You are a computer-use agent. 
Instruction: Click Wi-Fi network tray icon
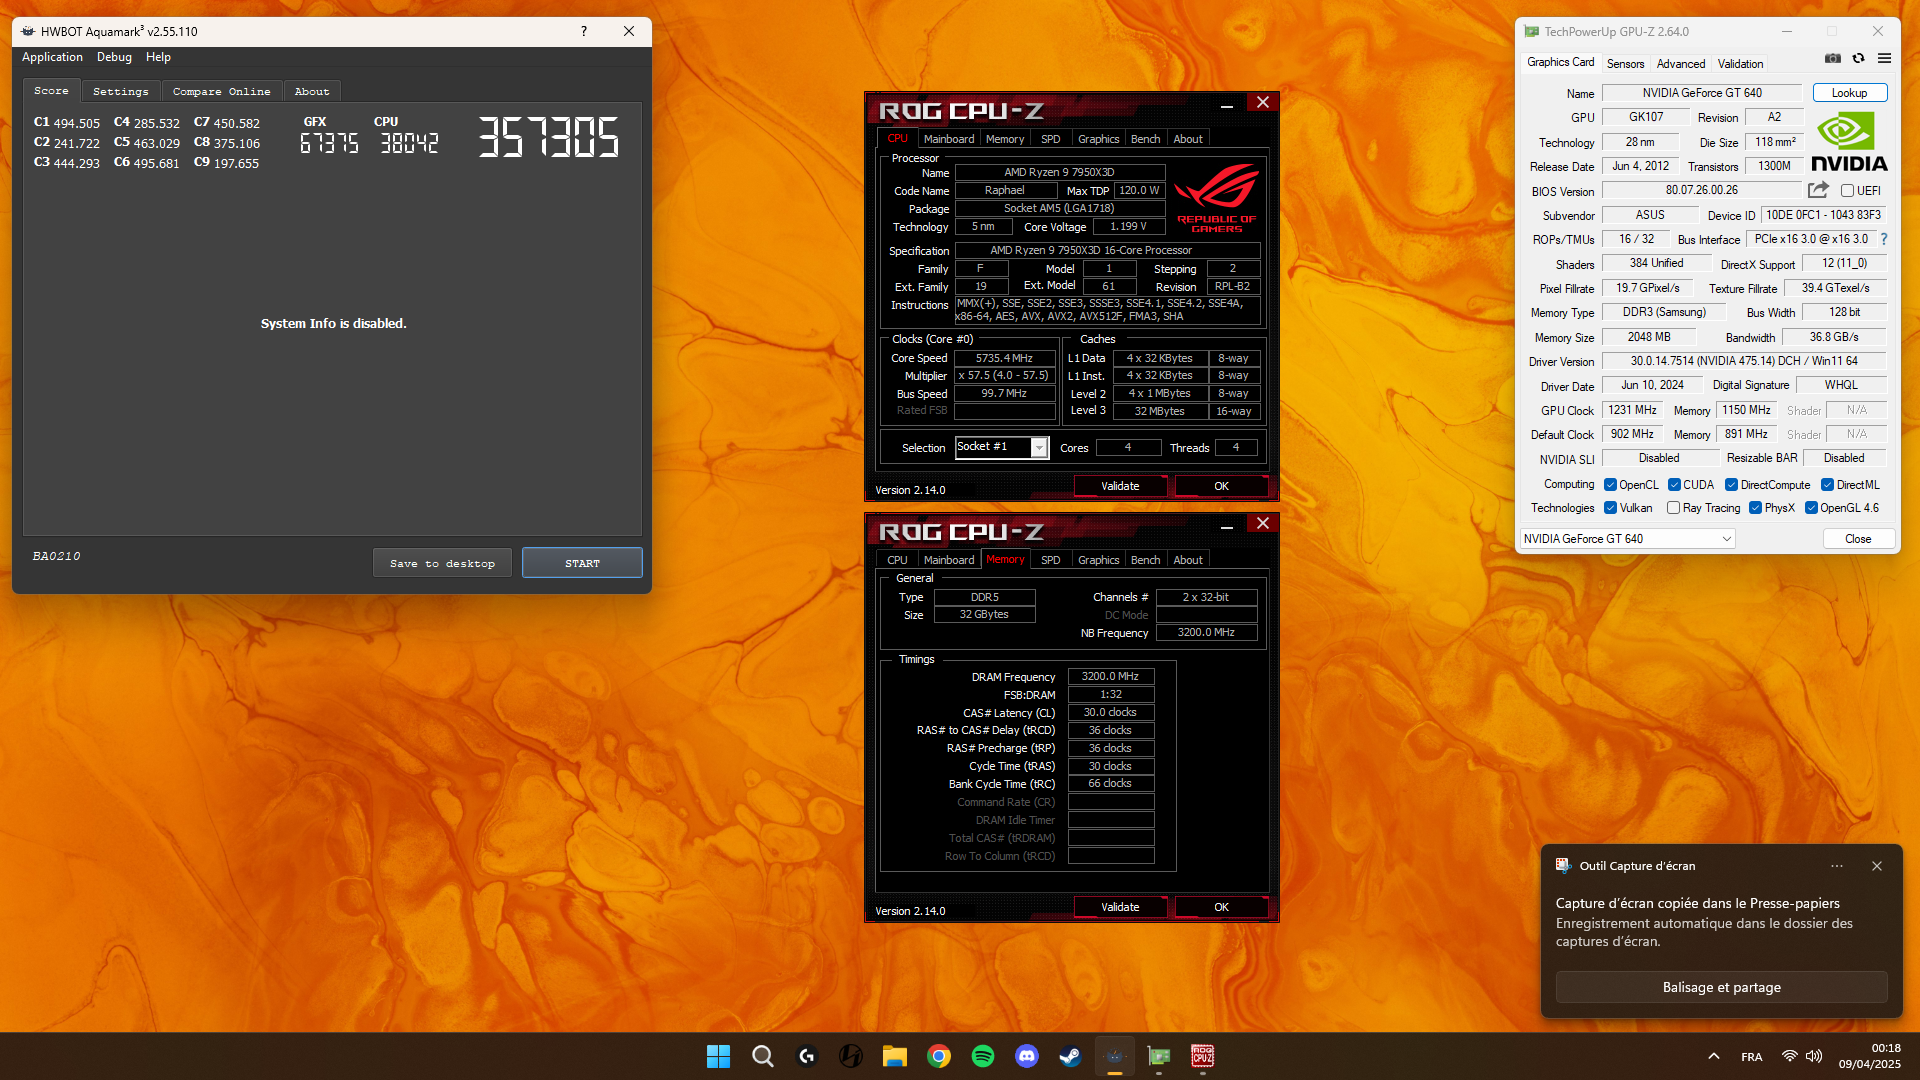1789,1056
